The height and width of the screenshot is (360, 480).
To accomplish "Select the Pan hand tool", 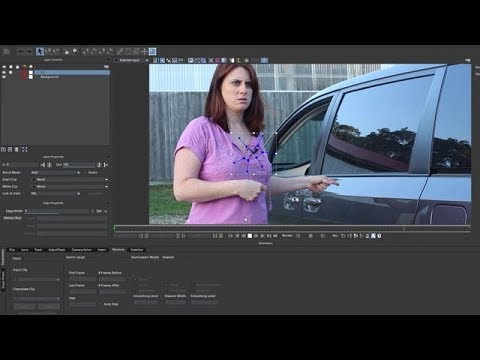I will (67, 52).
